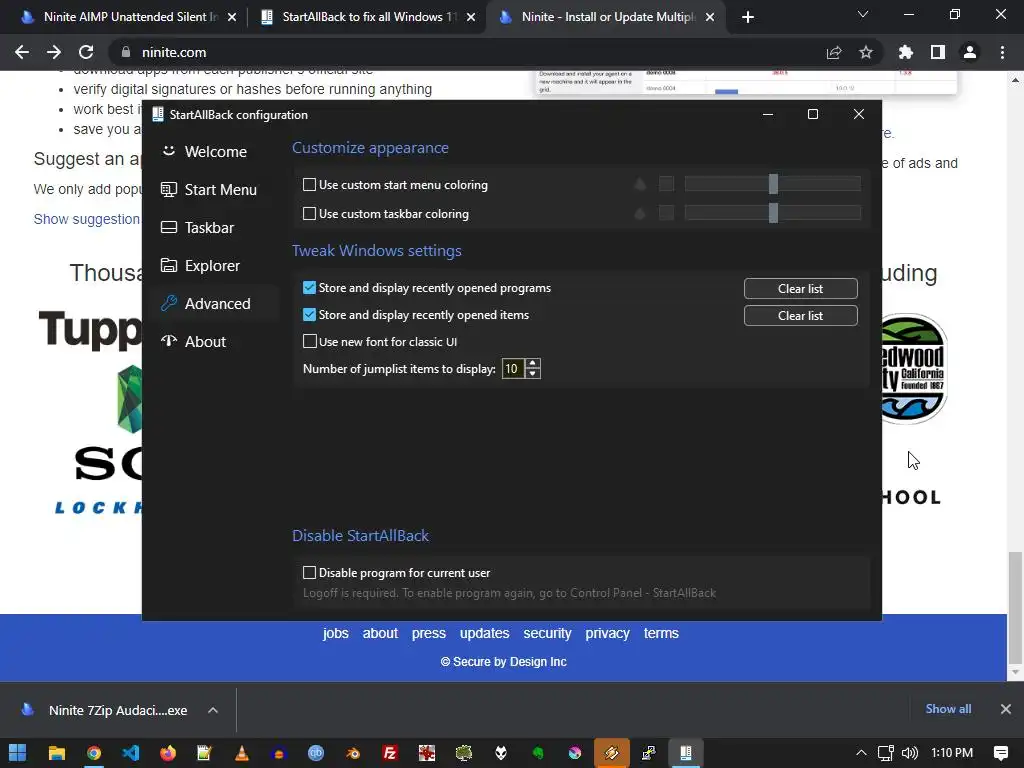Open Chrome tab search dropdown
Viewport: 1024px width, 768px height.
point(863,14)
